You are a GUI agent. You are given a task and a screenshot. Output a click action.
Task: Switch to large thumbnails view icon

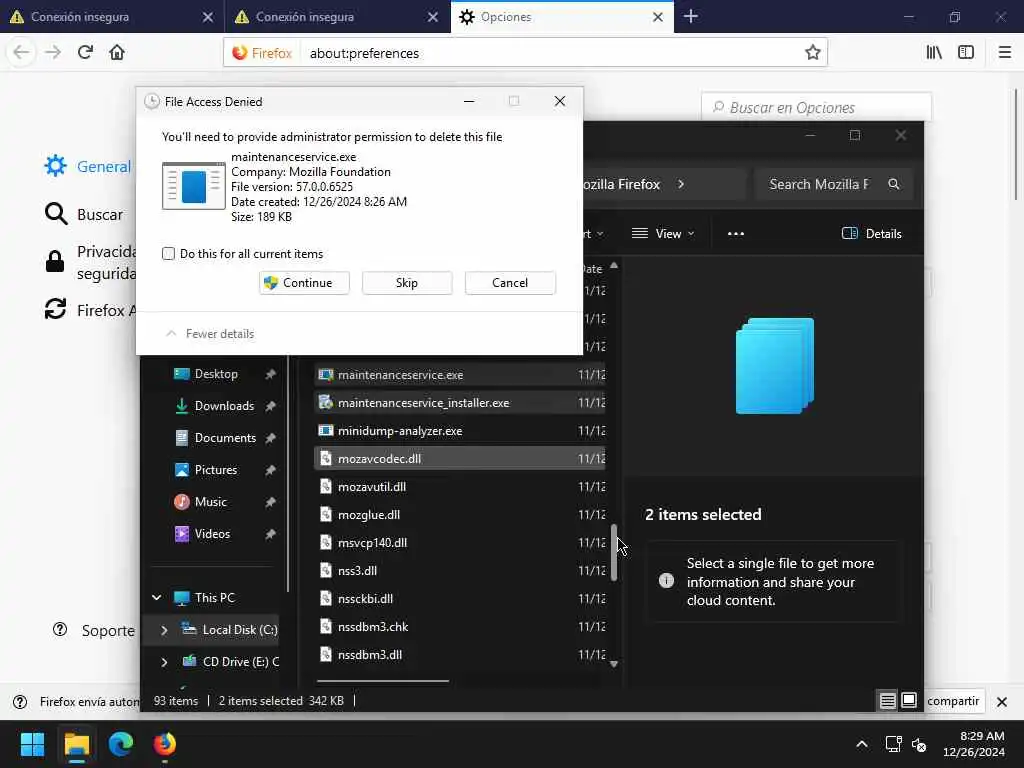click(908, 701)
